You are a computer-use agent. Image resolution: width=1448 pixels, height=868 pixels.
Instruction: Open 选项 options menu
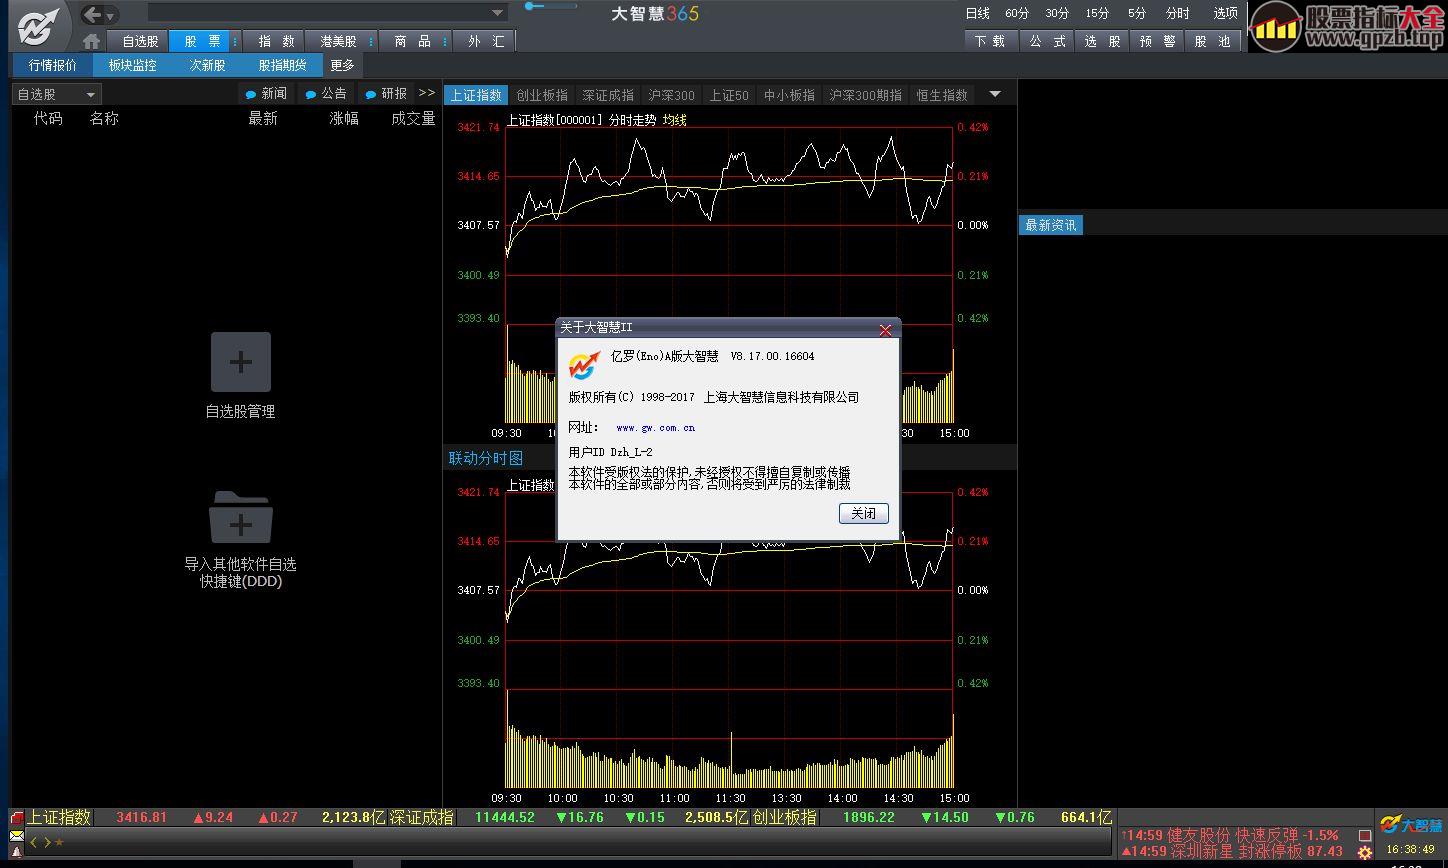(x=1225, y=13)
